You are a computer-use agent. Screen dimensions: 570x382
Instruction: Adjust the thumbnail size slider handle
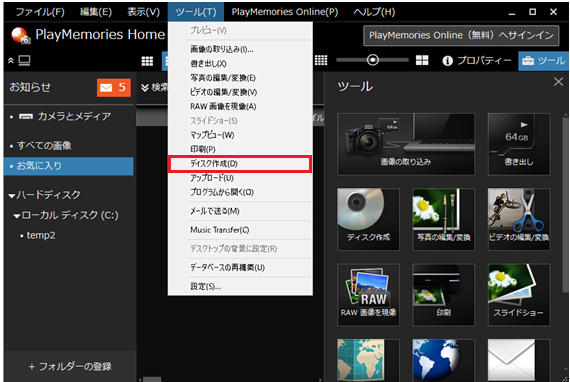[x=373, y=60]
